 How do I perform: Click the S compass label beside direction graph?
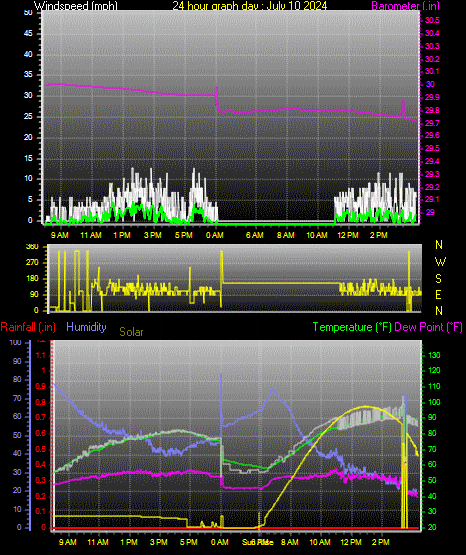coord(438,279)
